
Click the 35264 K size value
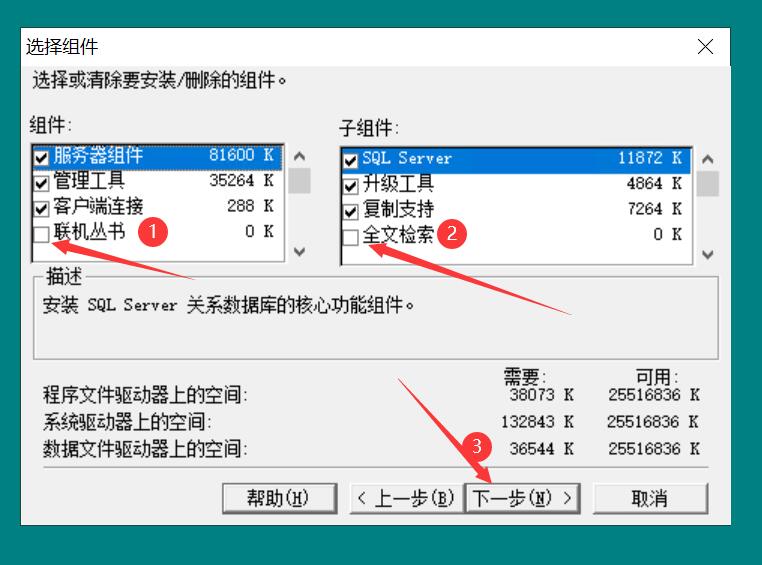242,181
